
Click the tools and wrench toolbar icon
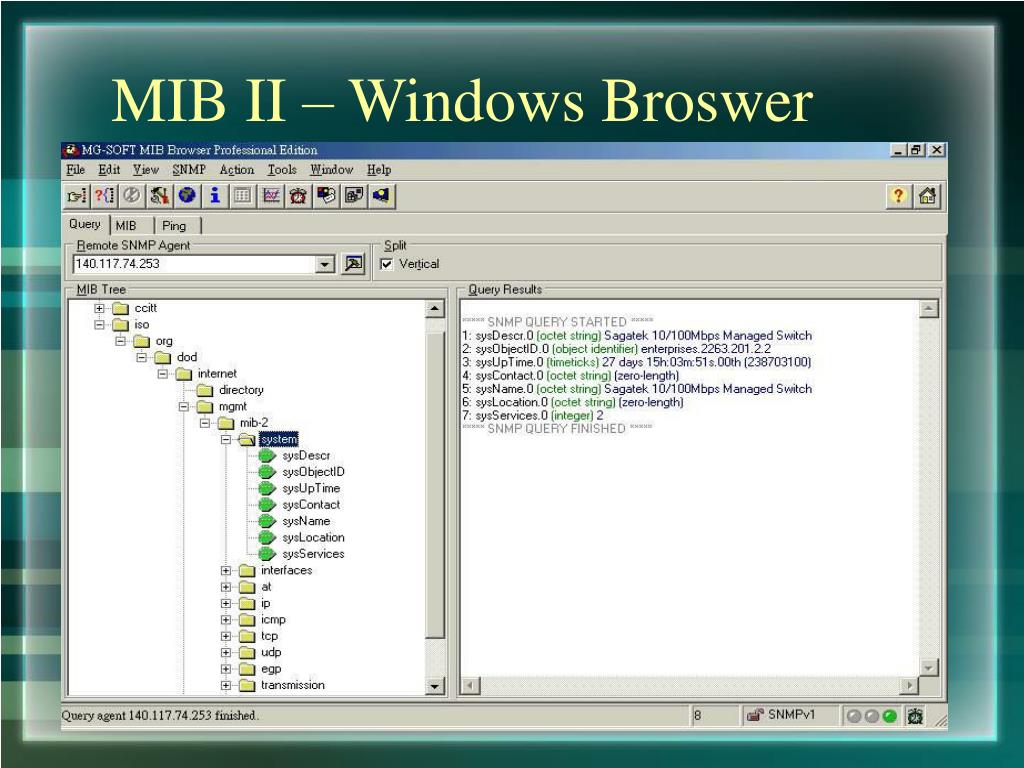pos(159,195)
